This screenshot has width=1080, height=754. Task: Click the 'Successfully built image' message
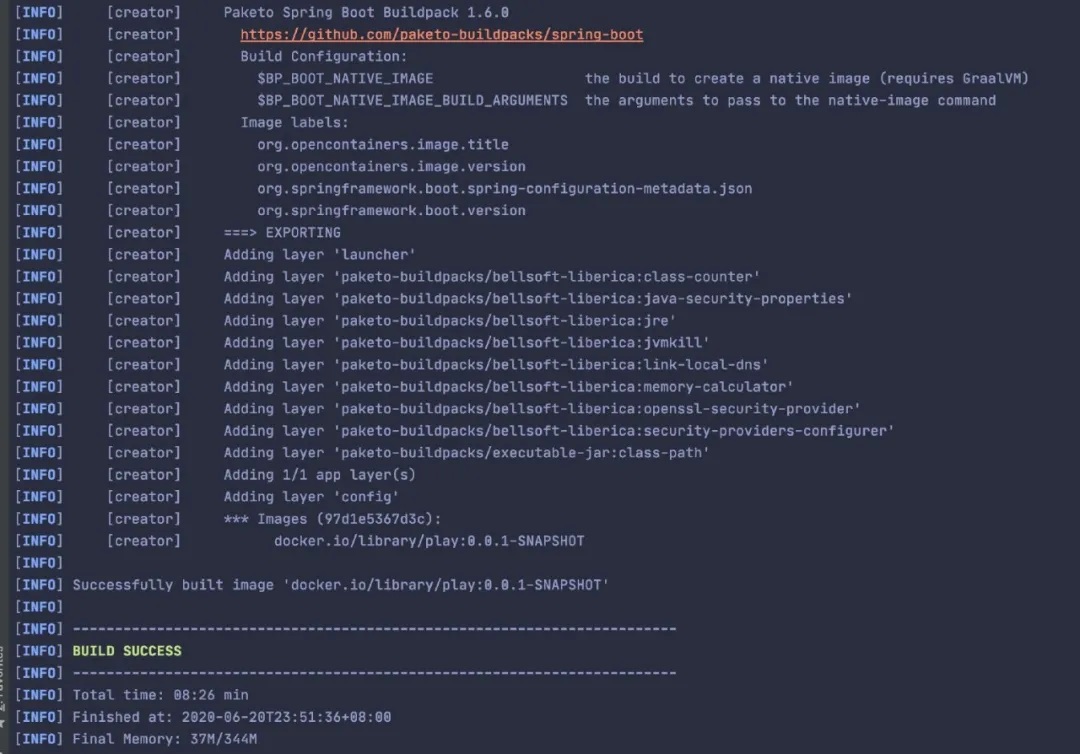[x=341, y=585]
